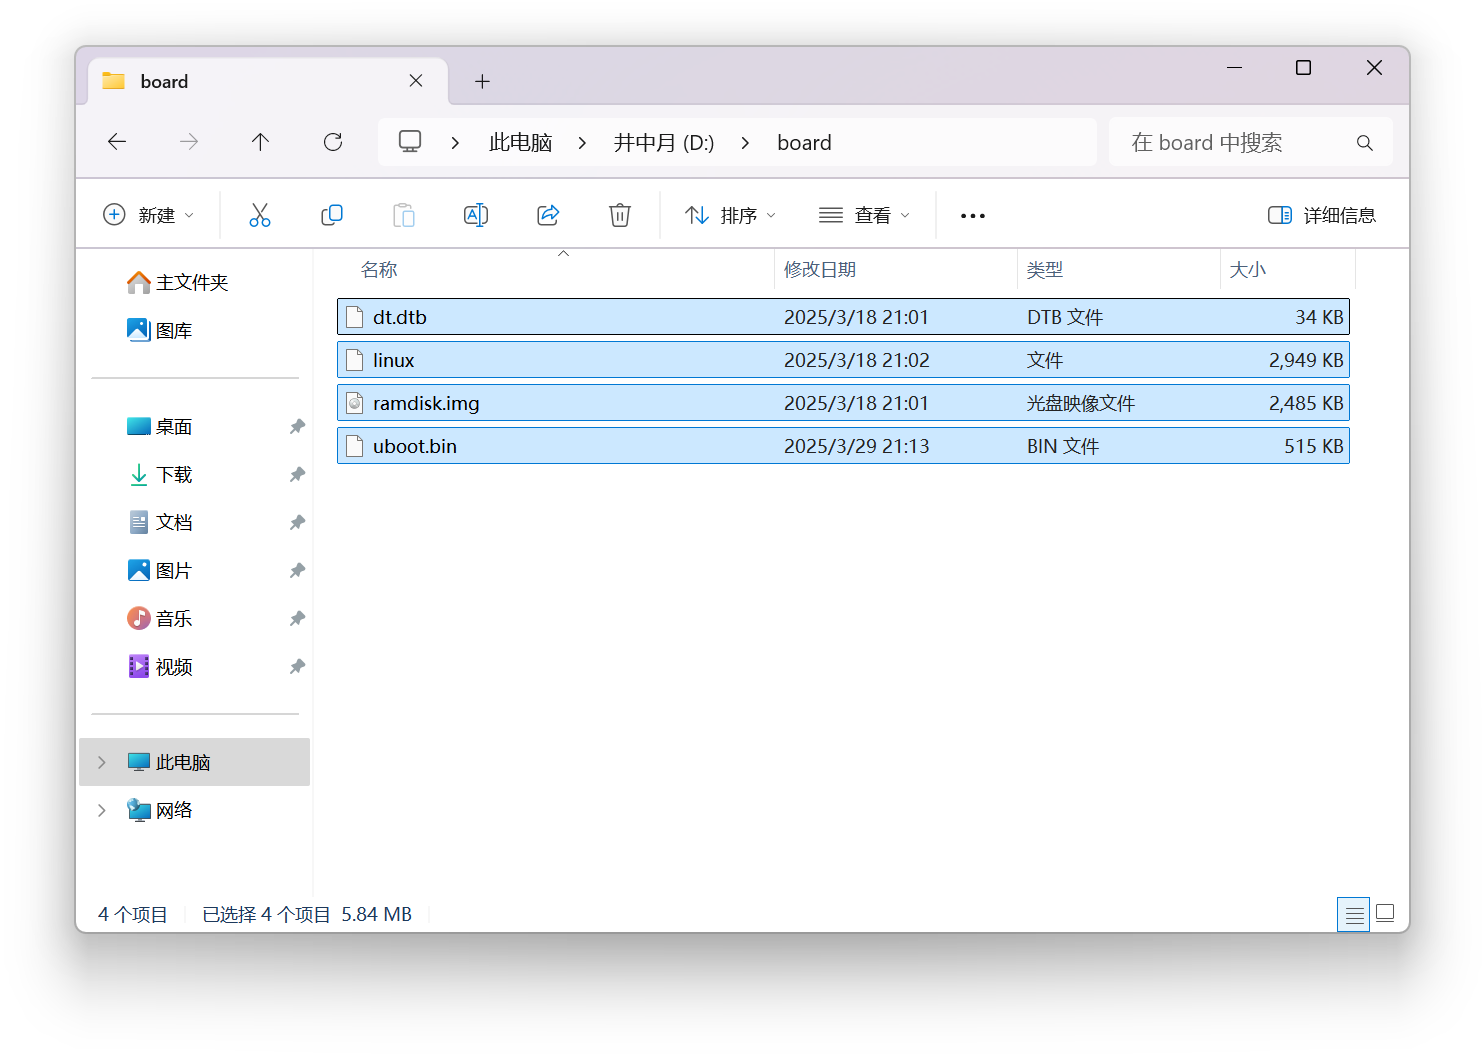The image size is (1482, 1058).
Task: Delete the selected files
Action: tap(620, 214)
